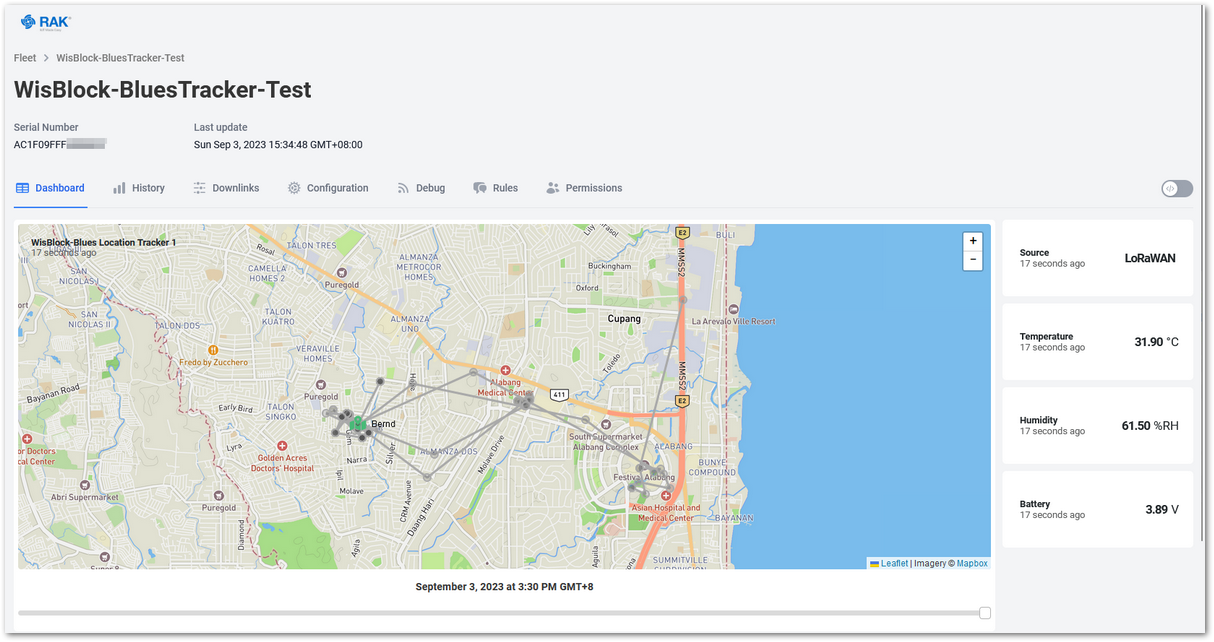Switch to the Dashboard tab
The height and width of the screenshot is (642, 1214).
pos(51,188)
